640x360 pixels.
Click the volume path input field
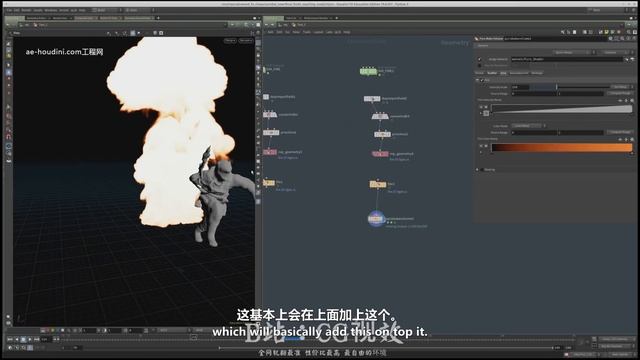tap(567, 59)
